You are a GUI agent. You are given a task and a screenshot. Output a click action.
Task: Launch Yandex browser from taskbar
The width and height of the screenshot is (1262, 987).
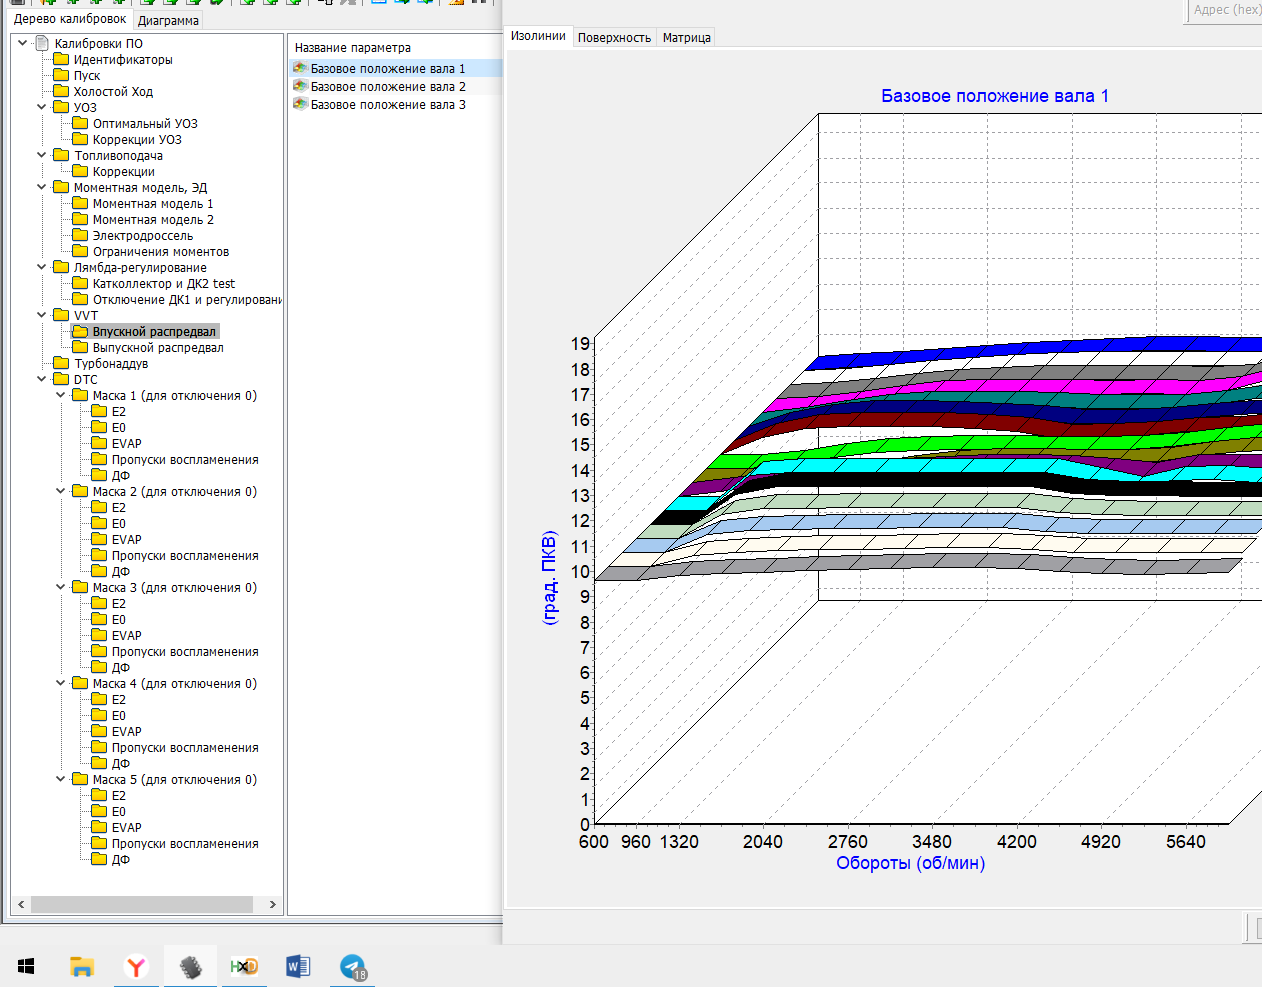pos(136,966)
